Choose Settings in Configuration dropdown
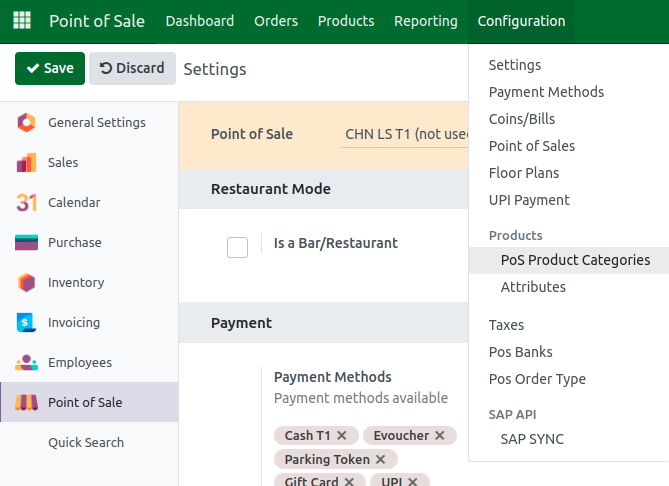Image resolution: width=669 pixels, height=486 pixels. coord(515,65)
